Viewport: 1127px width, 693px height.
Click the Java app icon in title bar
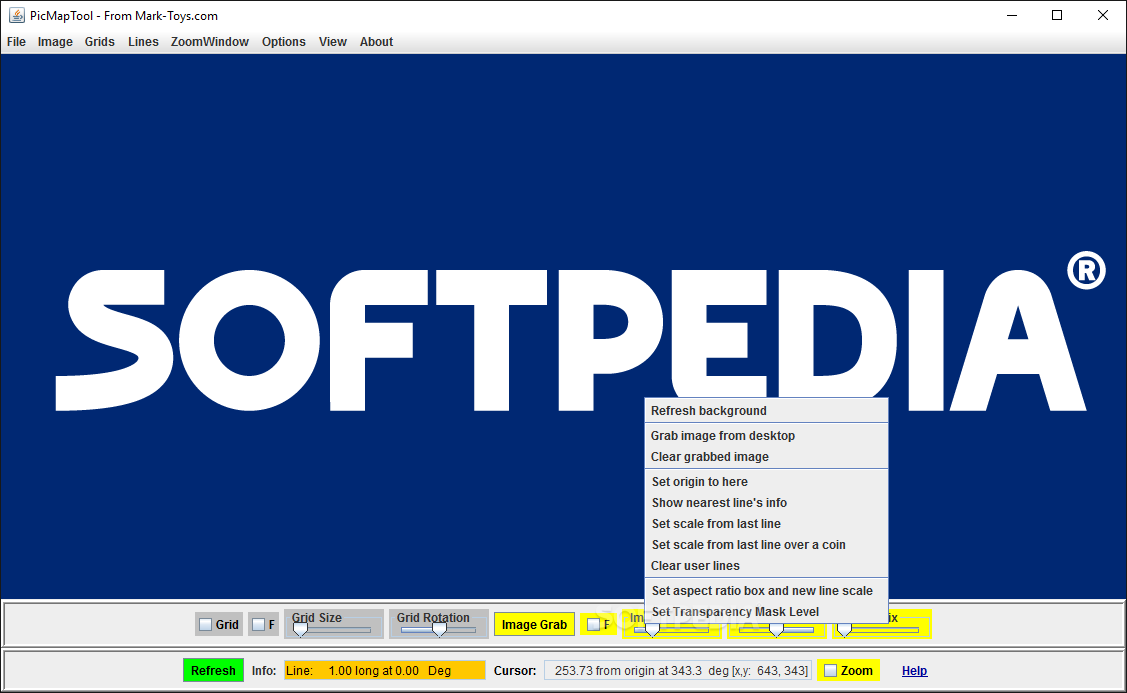(x=17, y=15)
